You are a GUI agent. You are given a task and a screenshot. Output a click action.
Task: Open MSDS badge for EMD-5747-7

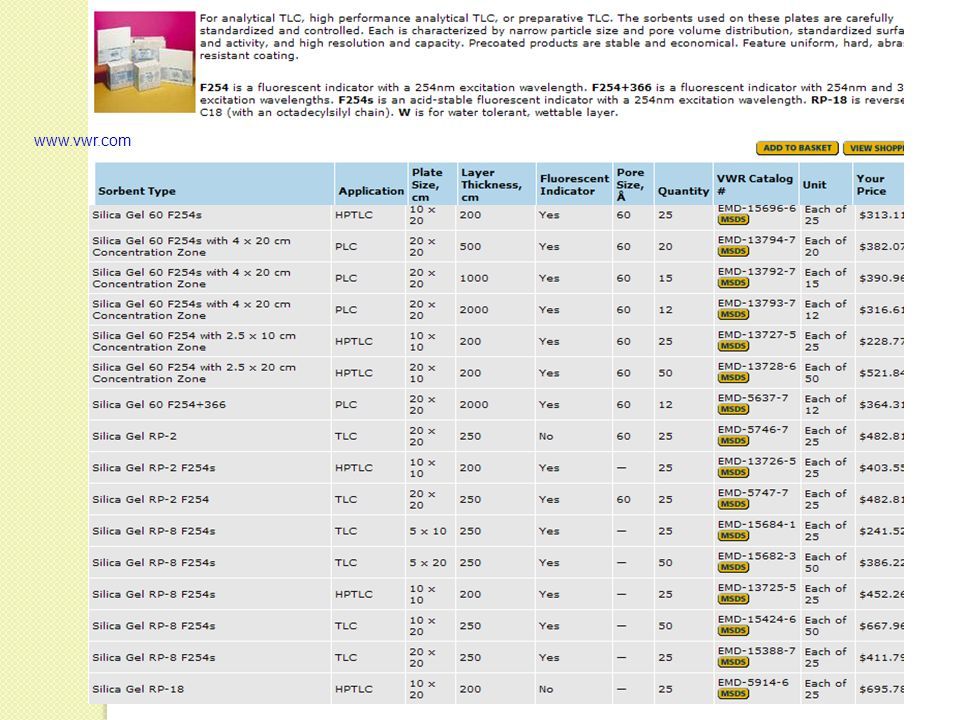pyautogui.click(x=733, y=504)
